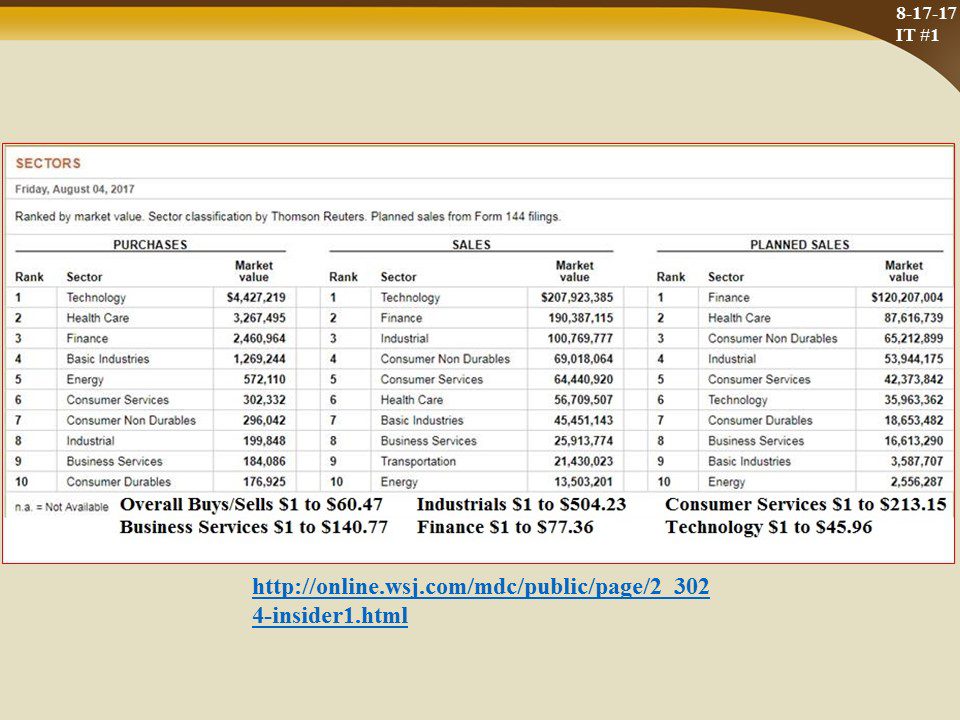Open the online.wsj.com insider hyperlink
The width and height of the screenshot is (960, 720).
point(481,601)
